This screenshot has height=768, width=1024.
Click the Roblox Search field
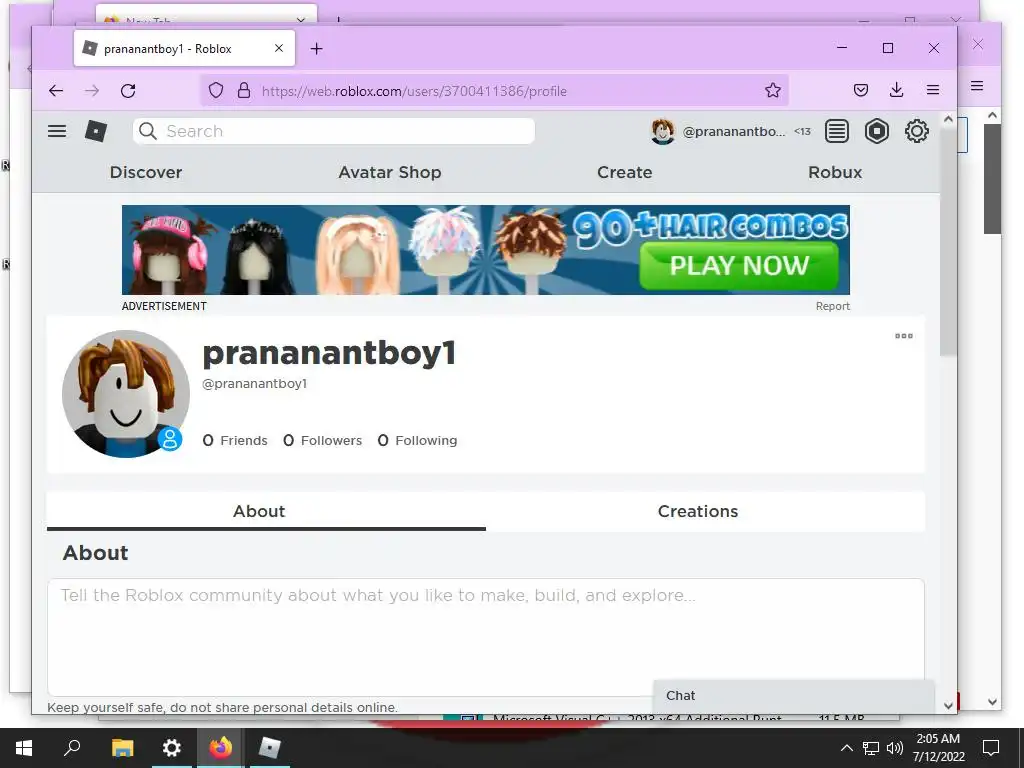tap(334, 131)
